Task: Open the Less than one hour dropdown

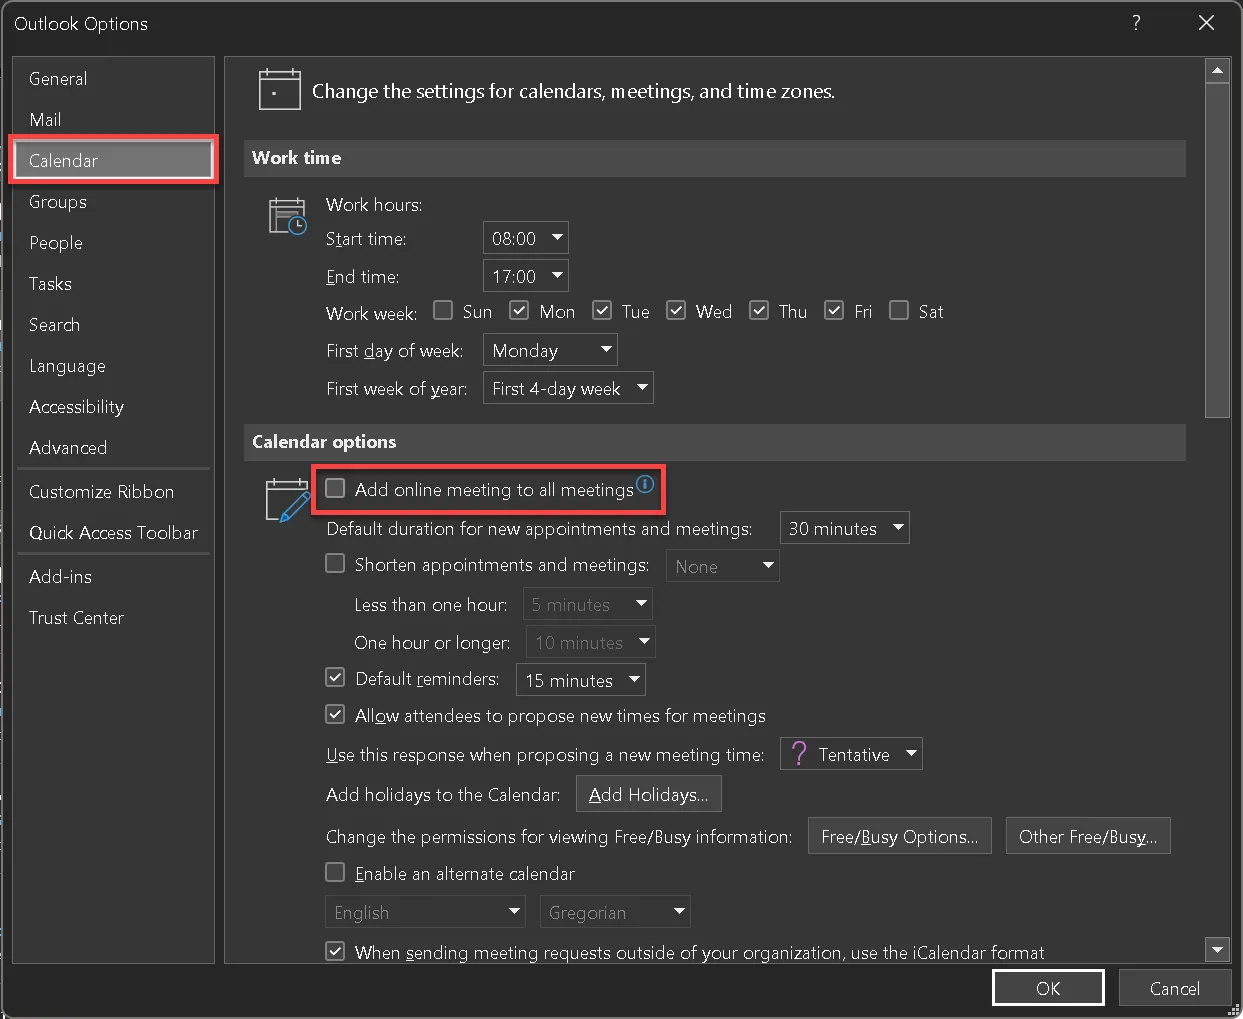Action: [588, 604]
